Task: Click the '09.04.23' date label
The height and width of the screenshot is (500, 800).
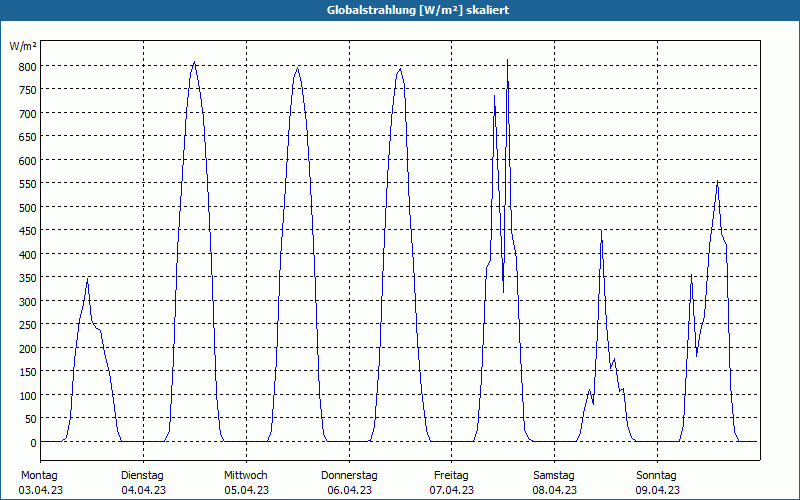Action: 657,490
